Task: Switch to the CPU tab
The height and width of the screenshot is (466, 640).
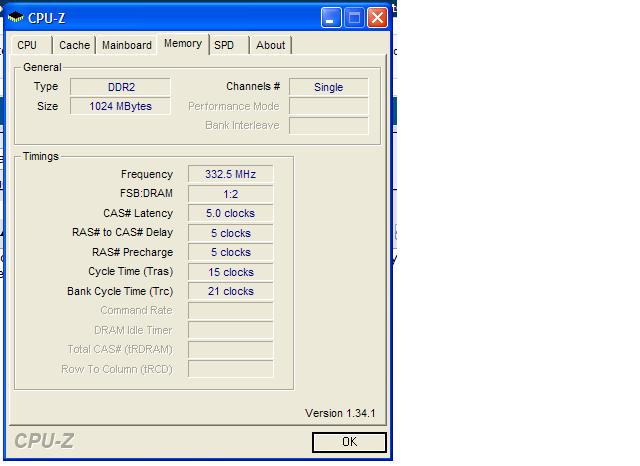Action: [31, 45]
